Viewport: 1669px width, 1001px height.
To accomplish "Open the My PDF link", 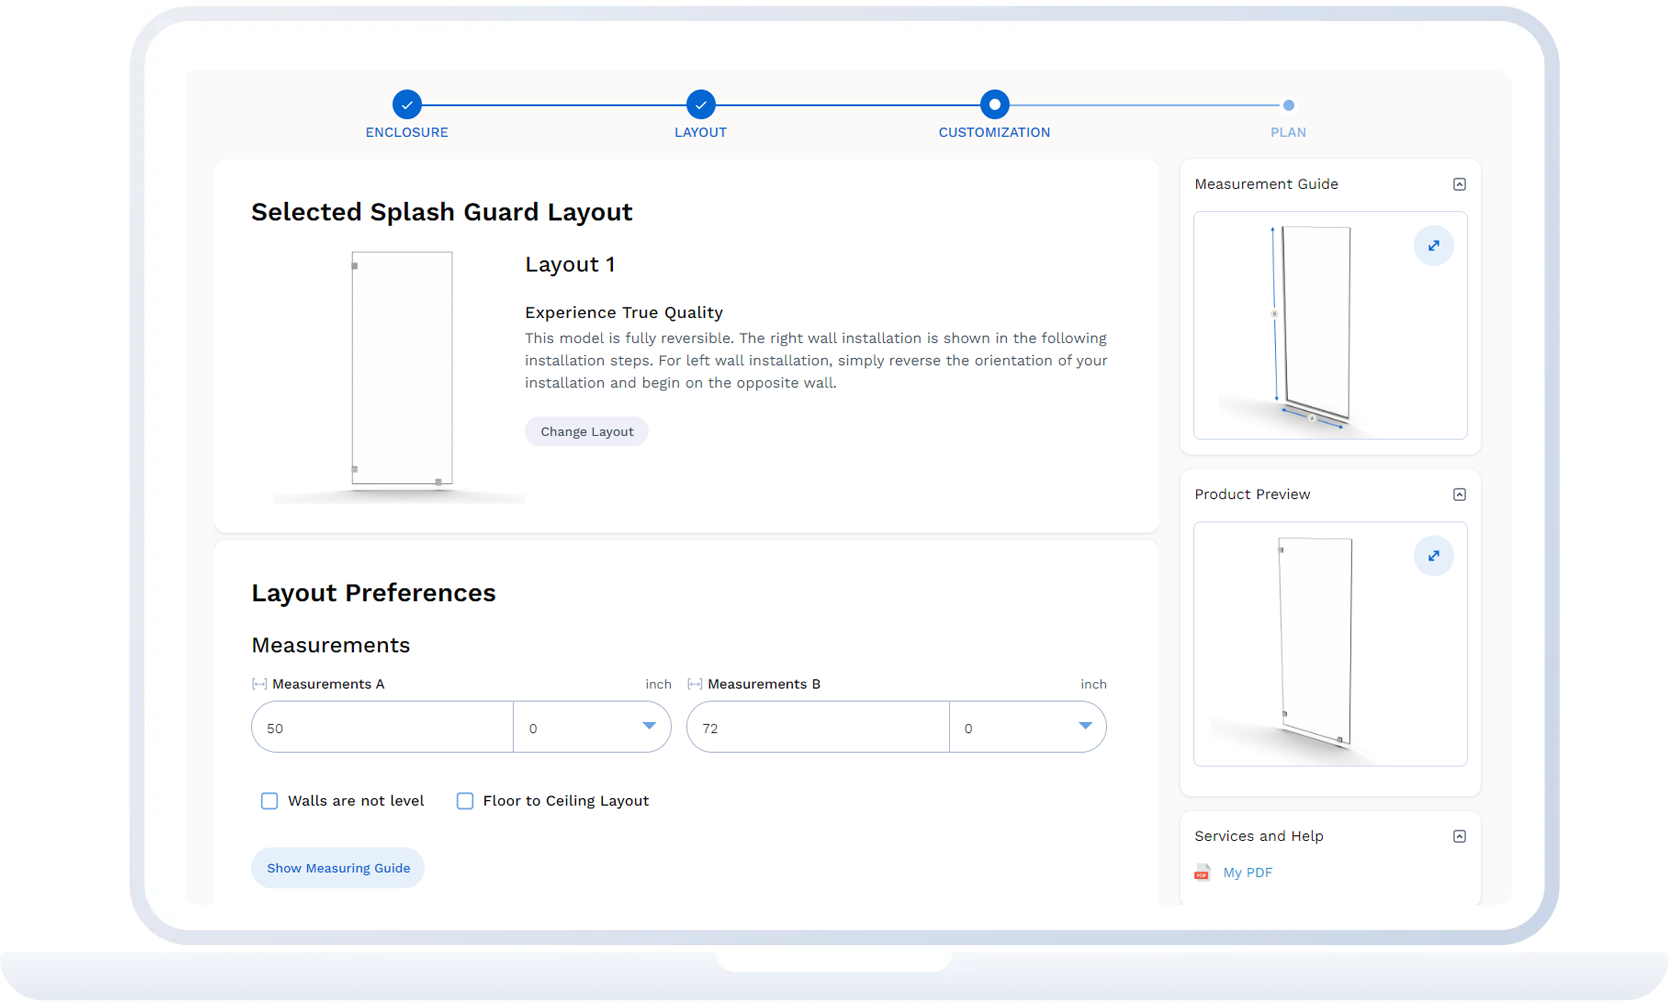I will [1247, 873].
